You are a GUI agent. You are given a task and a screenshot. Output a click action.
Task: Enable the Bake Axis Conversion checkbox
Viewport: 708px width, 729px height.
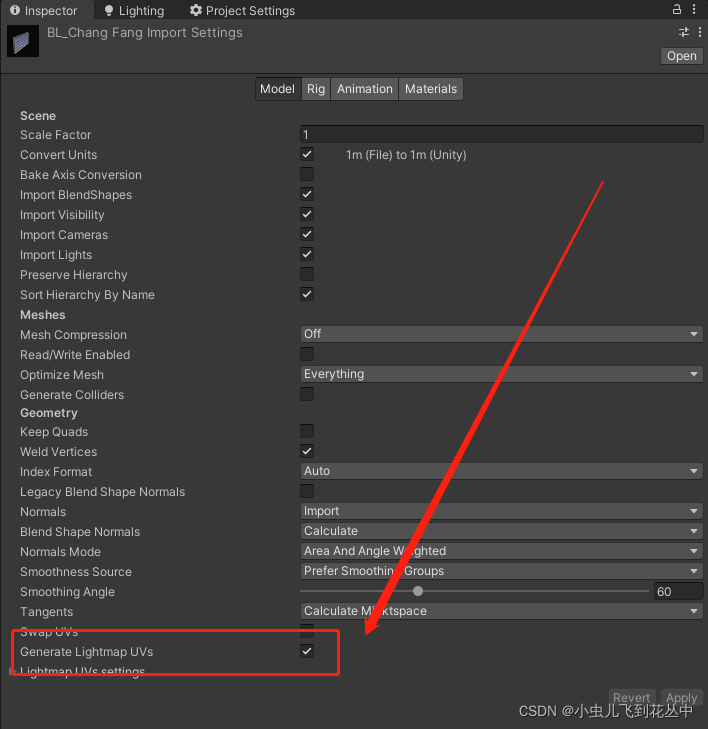307,174
